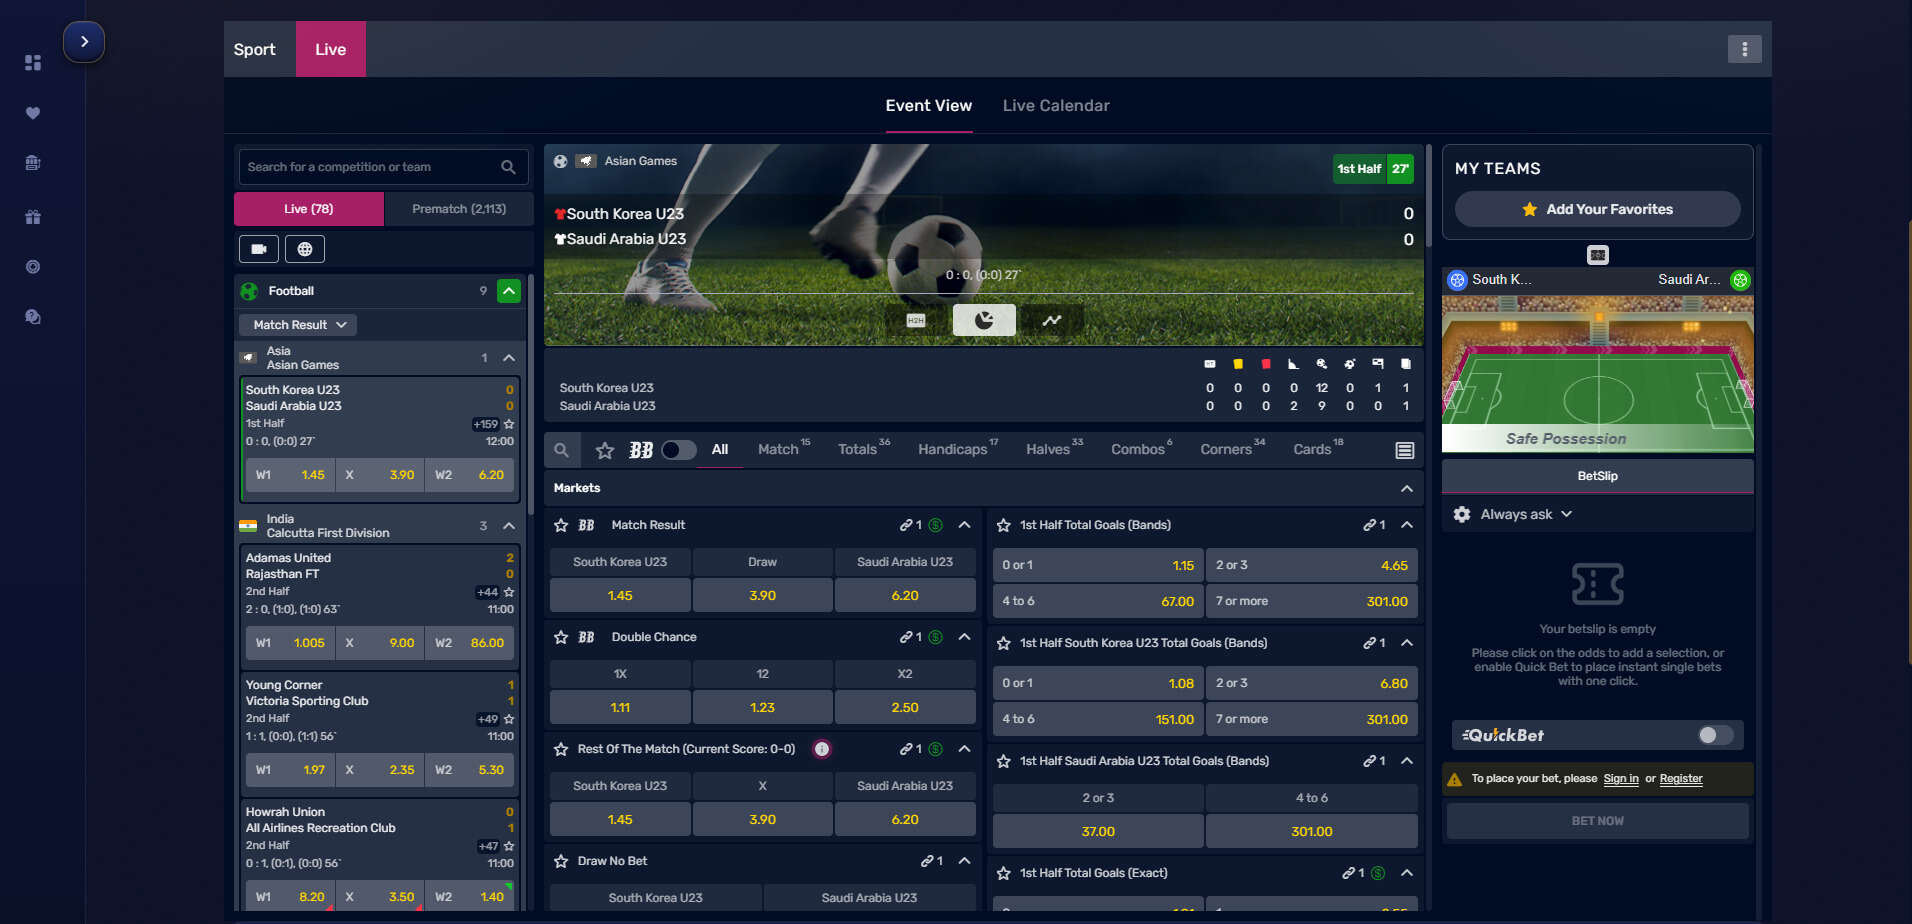
Task: Enable the QuickBet toggle
Action: coord(1715,735)
